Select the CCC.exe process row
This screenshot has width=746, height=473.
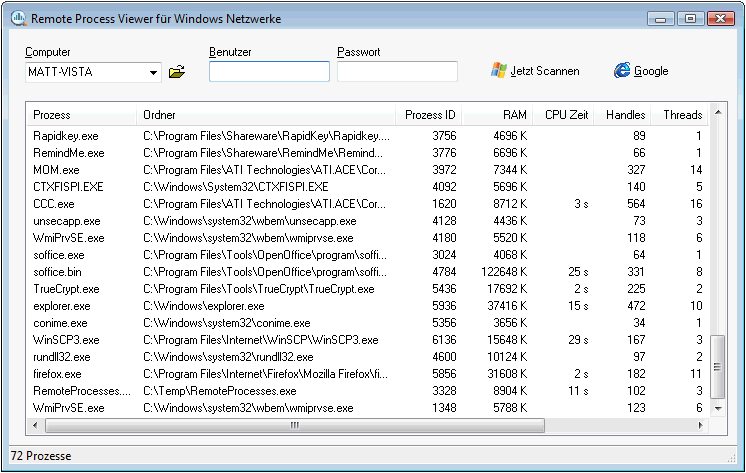(368, 204)
